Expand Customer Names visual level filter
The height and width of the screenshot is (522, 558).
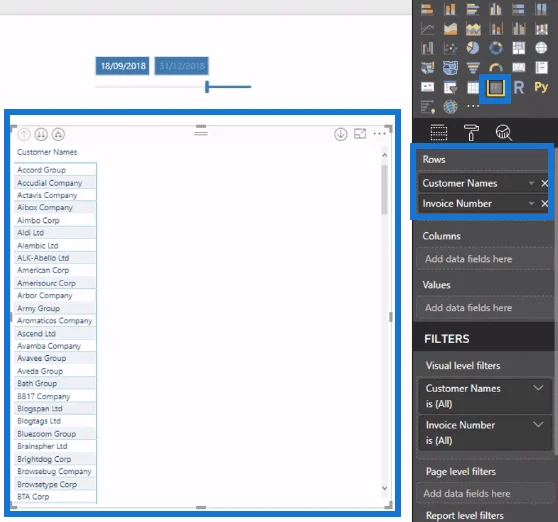538,388
